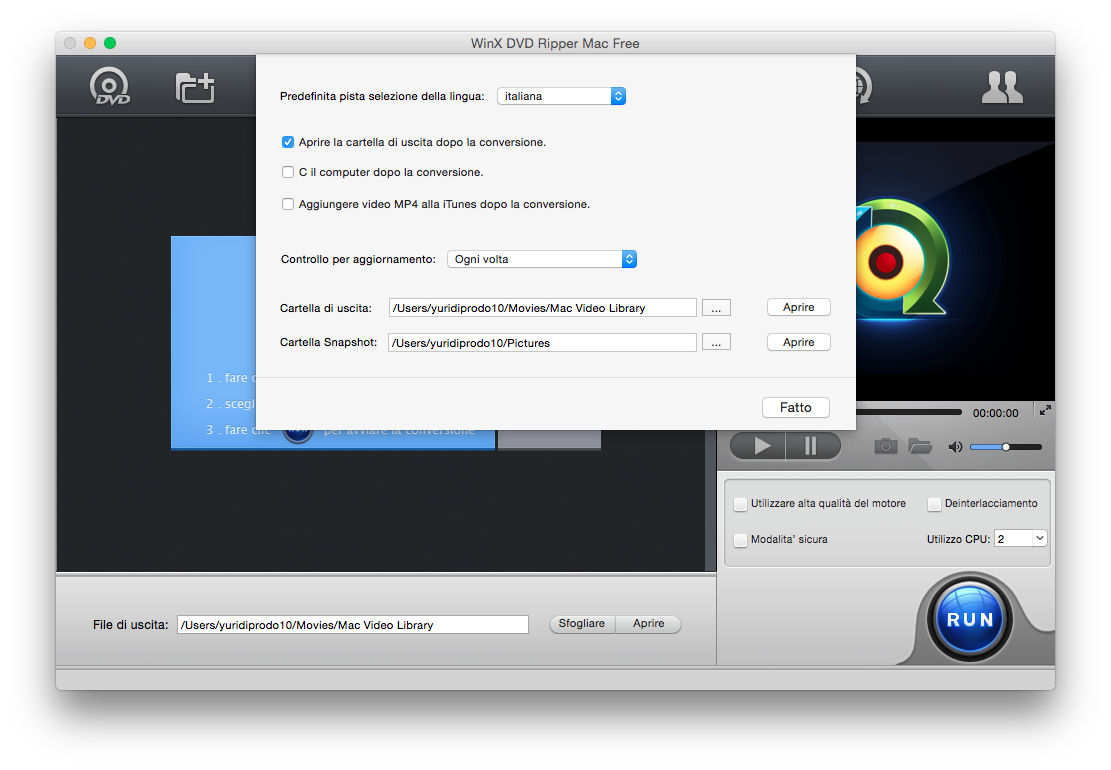Click the File di uscita path field
This screenshot has width=1111, height=770.
click(353, 625)
